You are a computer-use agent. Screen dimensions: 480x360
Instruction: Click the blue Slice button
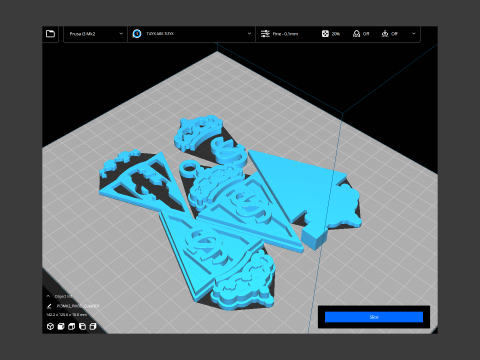coord(374,317)
